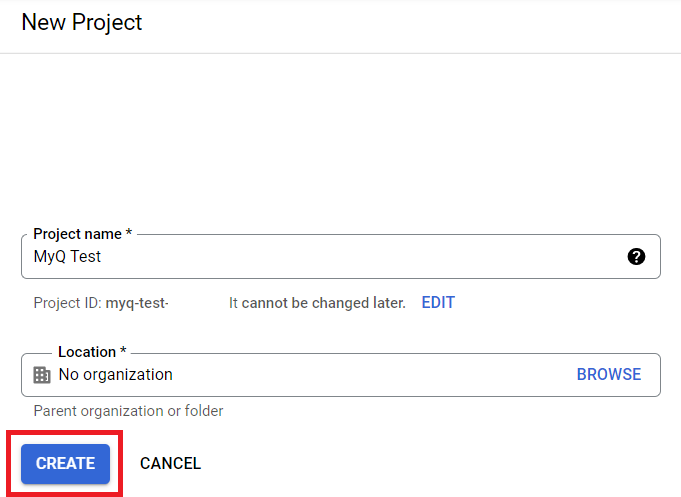The height and width of the screenshot is (497, 681).
Task: Click the 'Project ID:' label text
Action: click(67, 303)
